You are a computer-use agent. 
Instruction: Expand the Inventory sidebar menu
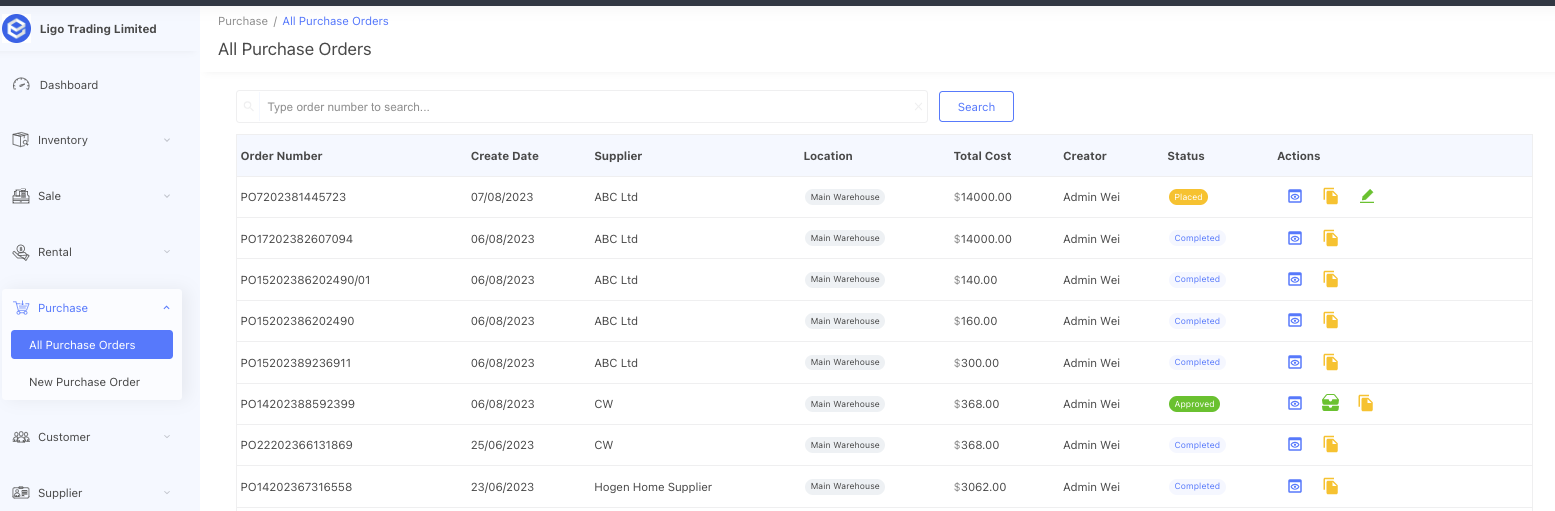[166, 140]
